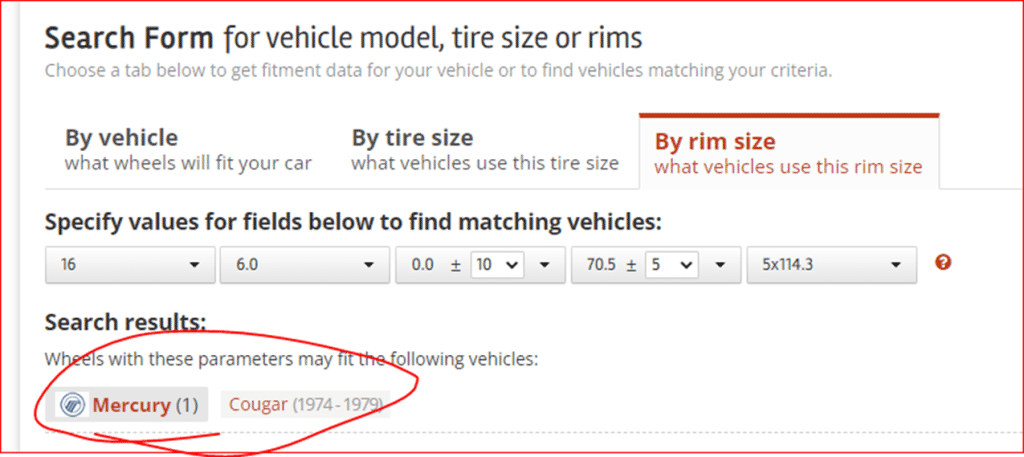Change the offset tolerance select showing 10

pos(496,265)
